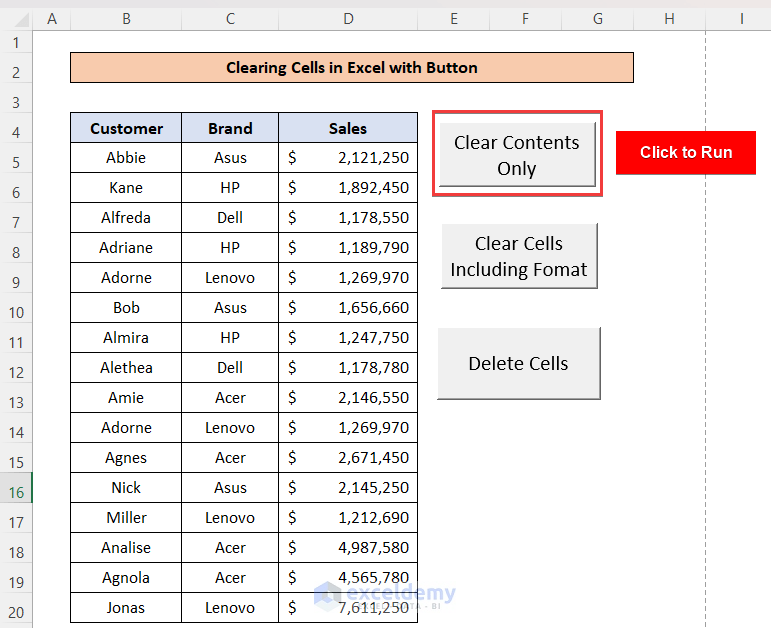Click the Customer header cell

(126, 128)
